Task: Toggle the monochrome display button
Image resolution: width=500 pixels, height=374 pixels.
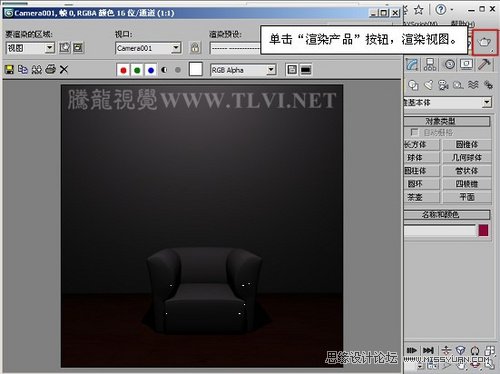Action: point(178,70)
